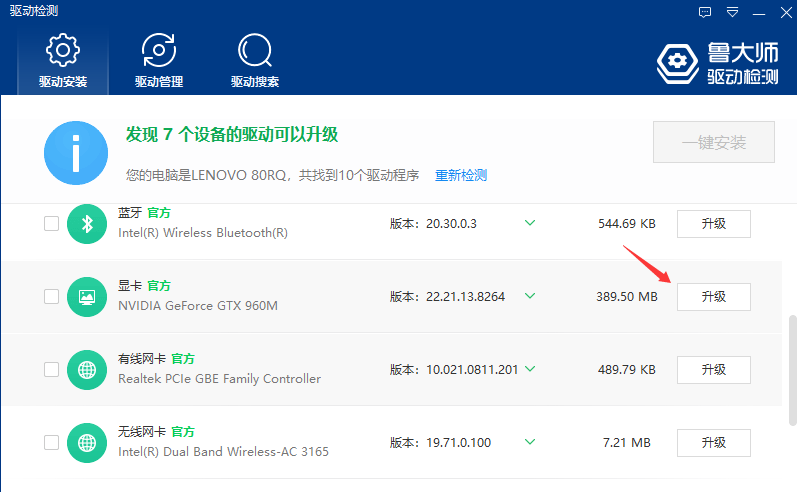Click the 无线网卡 globe icon
This screenshot has height=492, width=797.
point(87,443)
